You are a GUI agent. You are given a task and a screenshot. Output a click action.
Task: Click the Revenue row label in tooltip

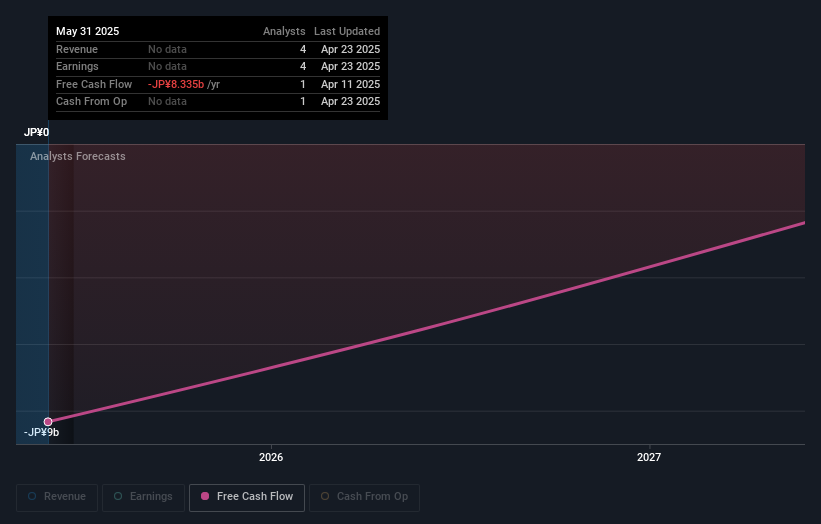(77, 49)
